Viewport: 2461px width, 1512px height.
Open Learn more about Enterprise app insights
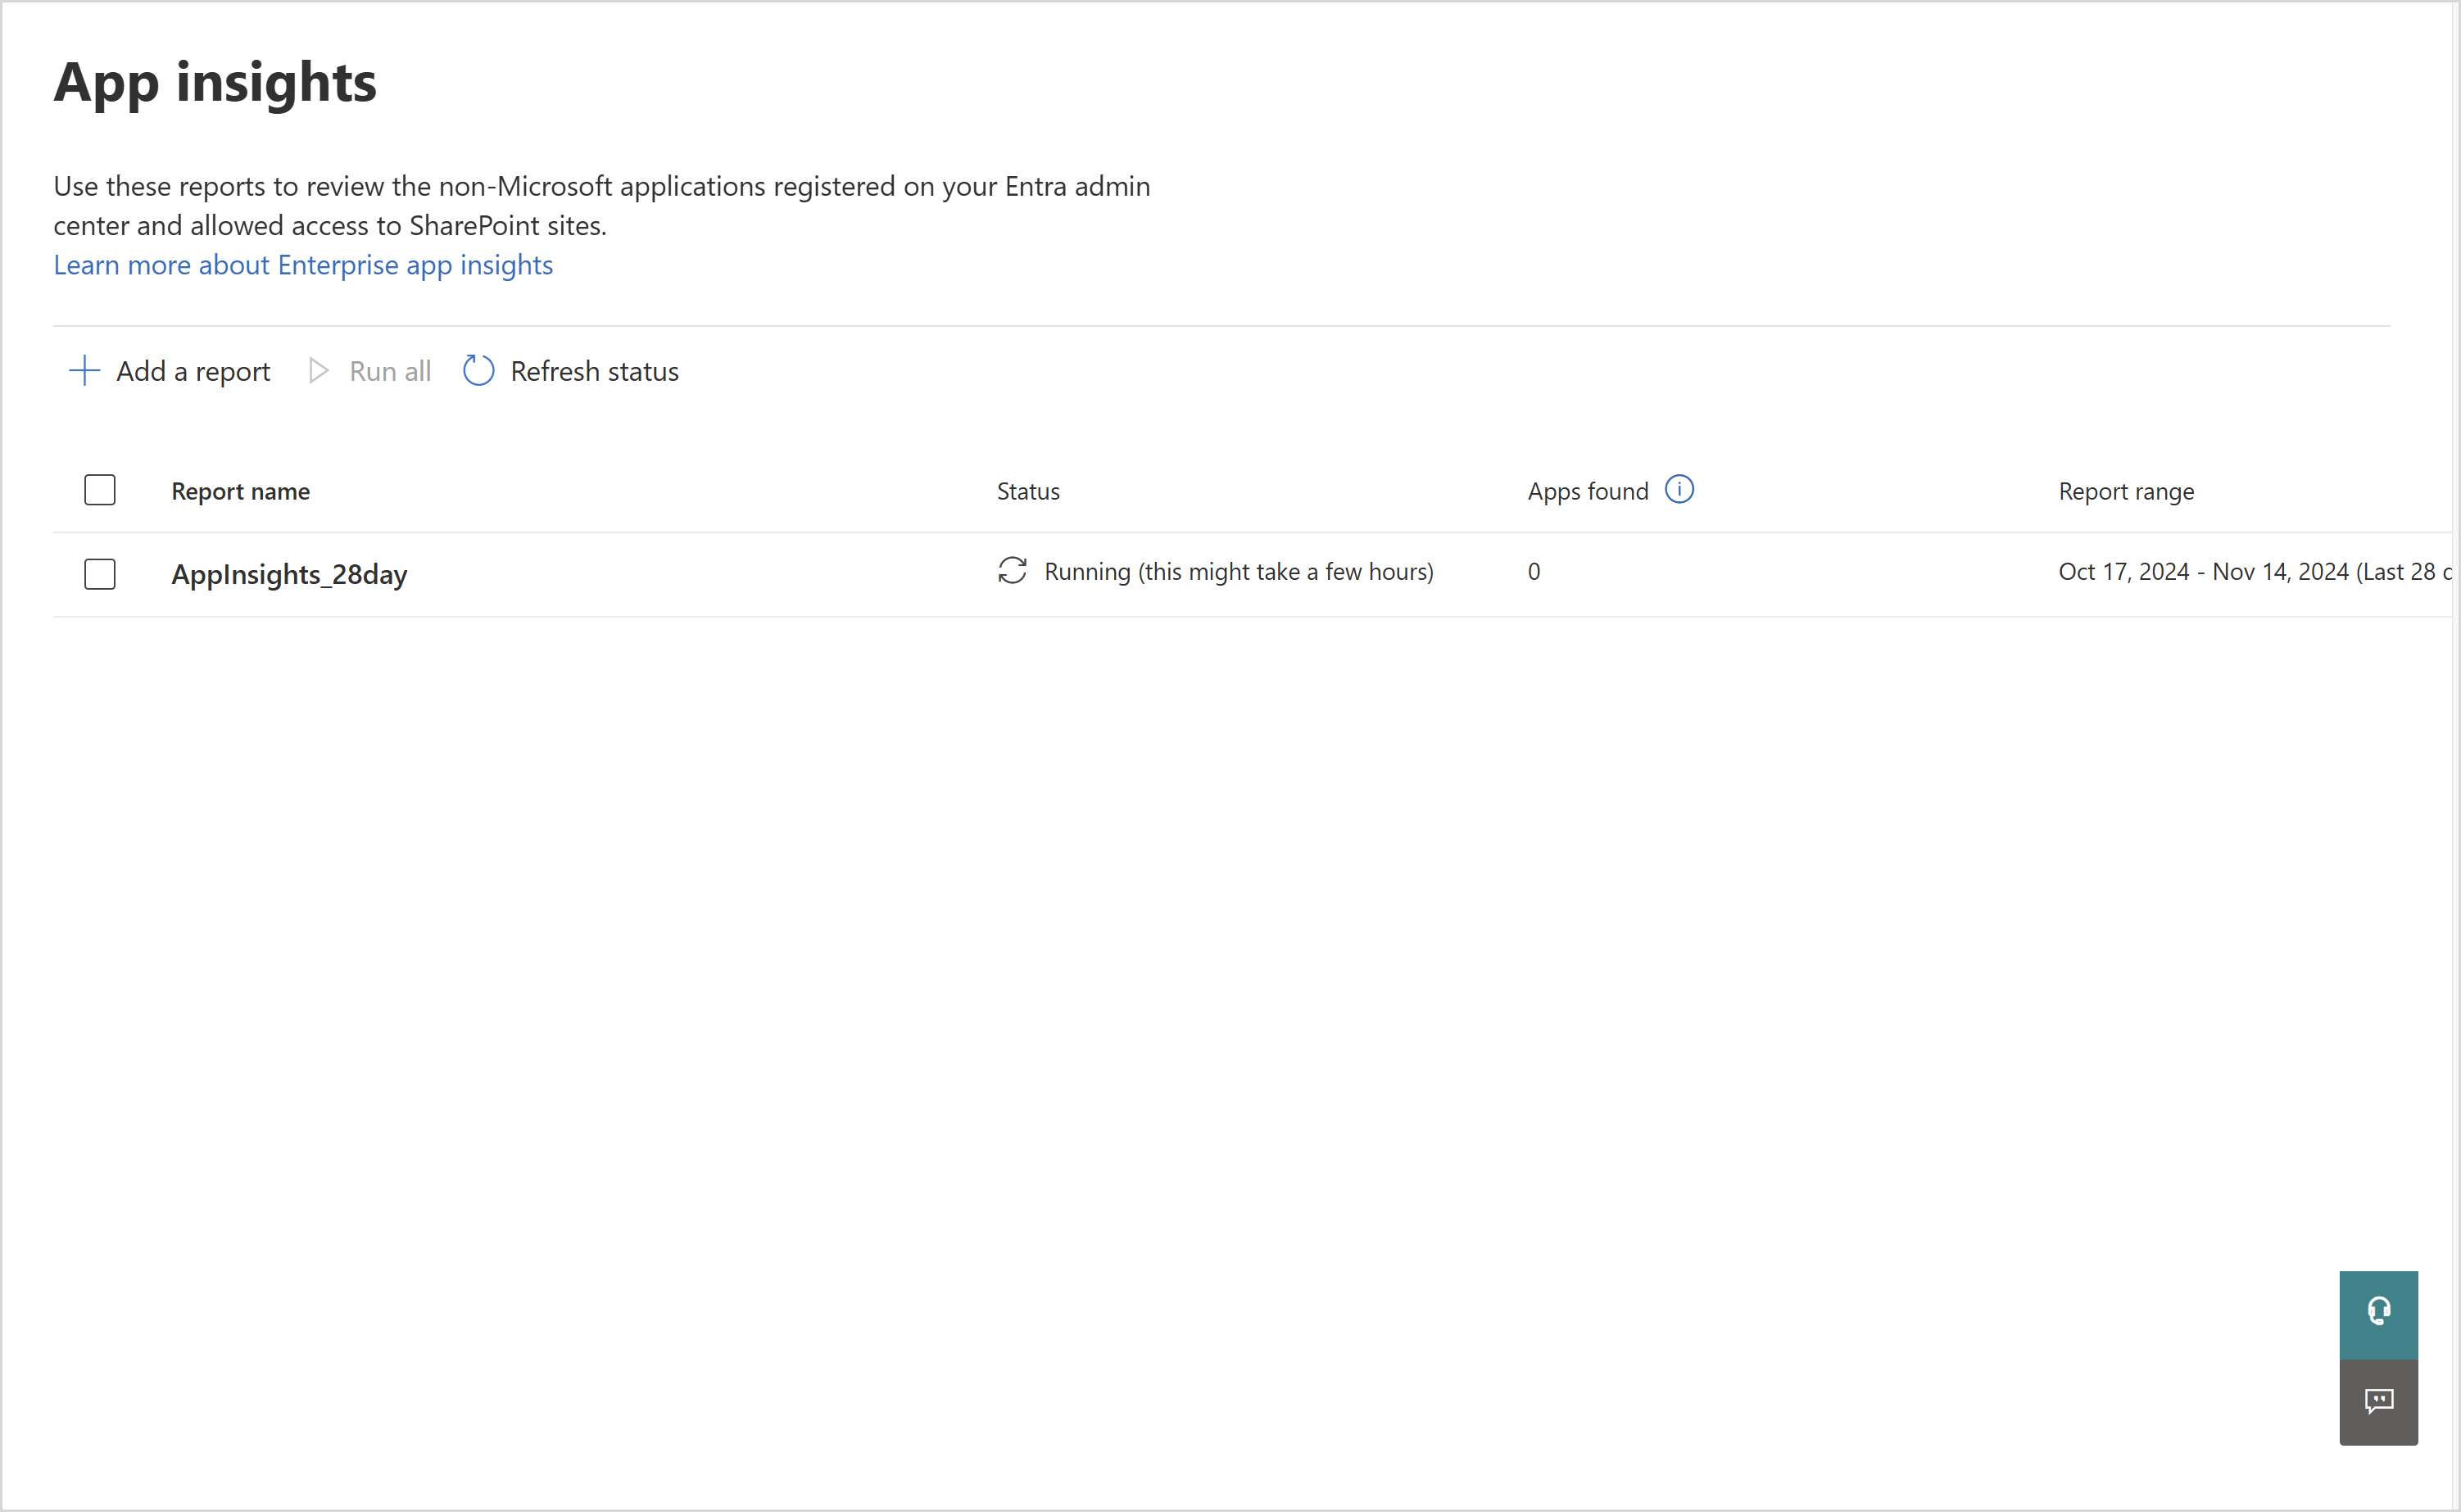303,265
